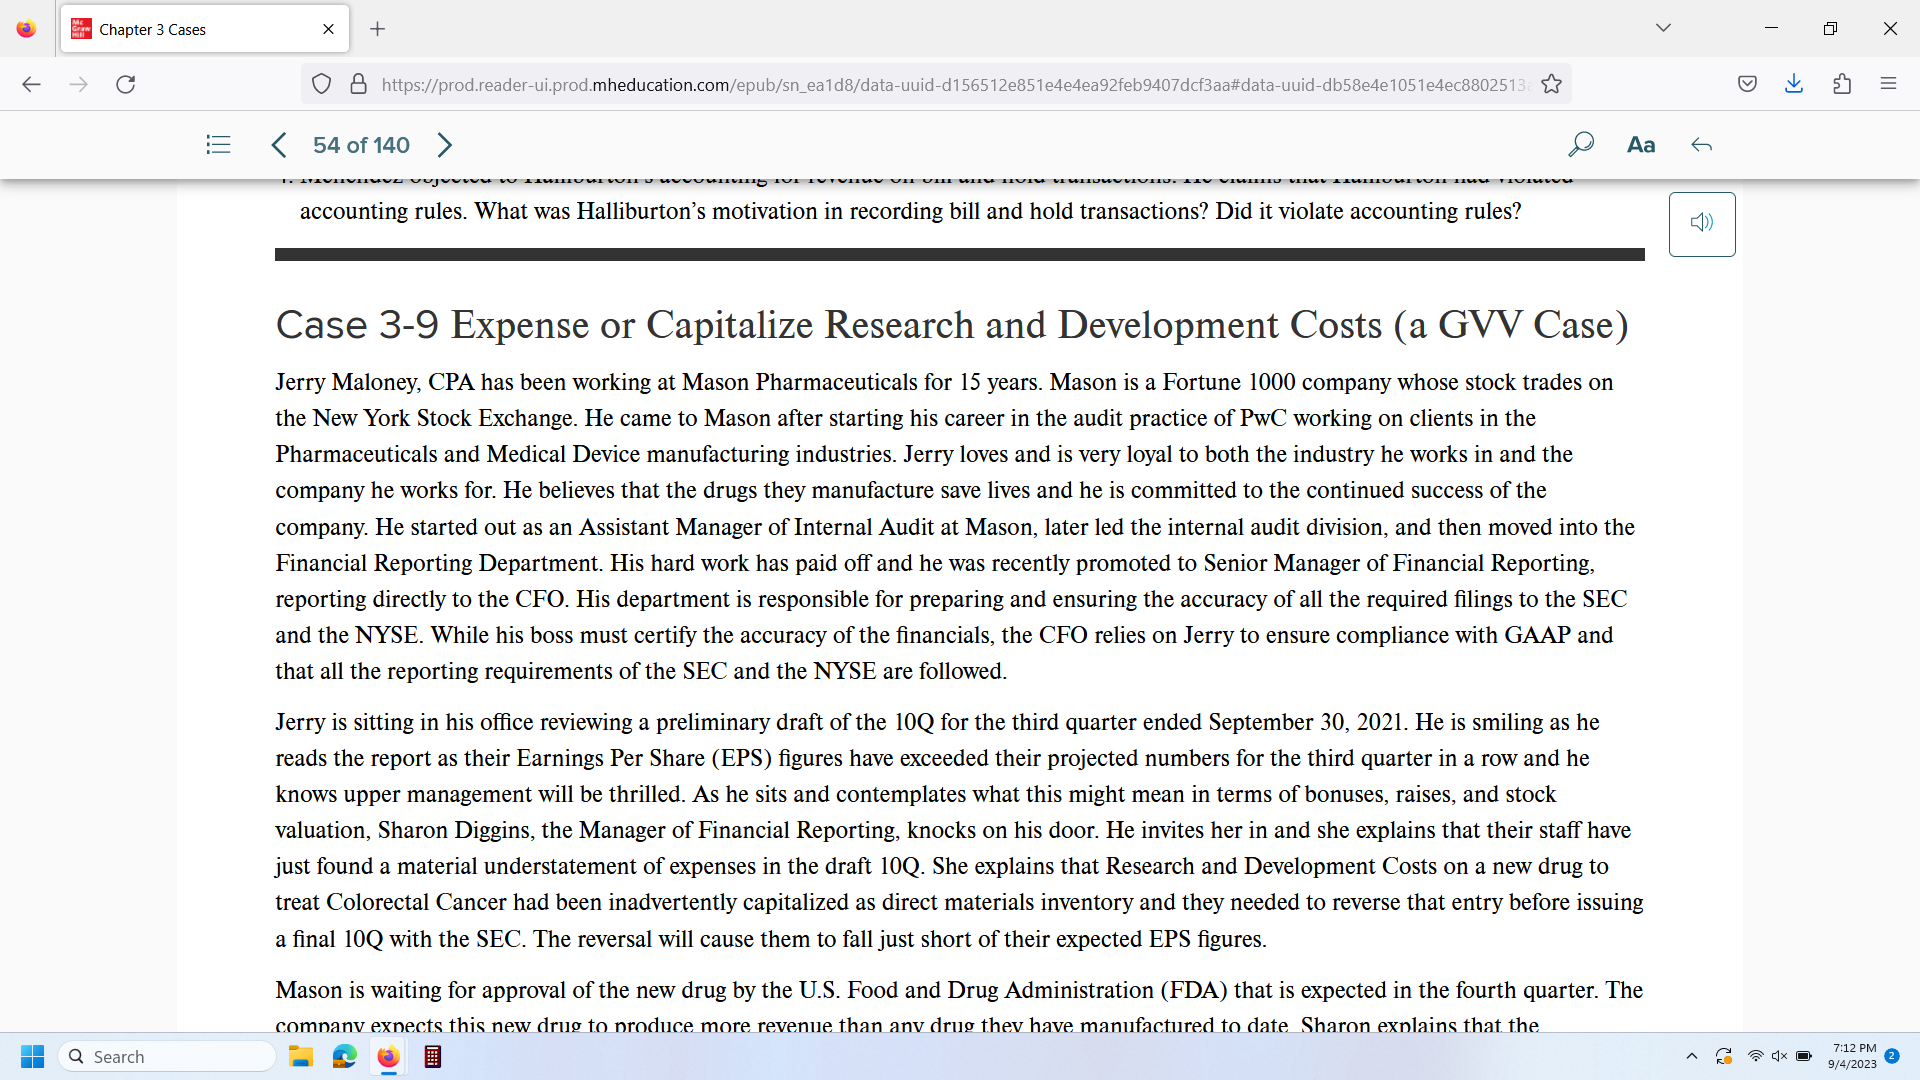Open Firefox application hamburger menu
Image resolution: width=1920 pixels, height=1080 pixels.
click(1888, 84)
